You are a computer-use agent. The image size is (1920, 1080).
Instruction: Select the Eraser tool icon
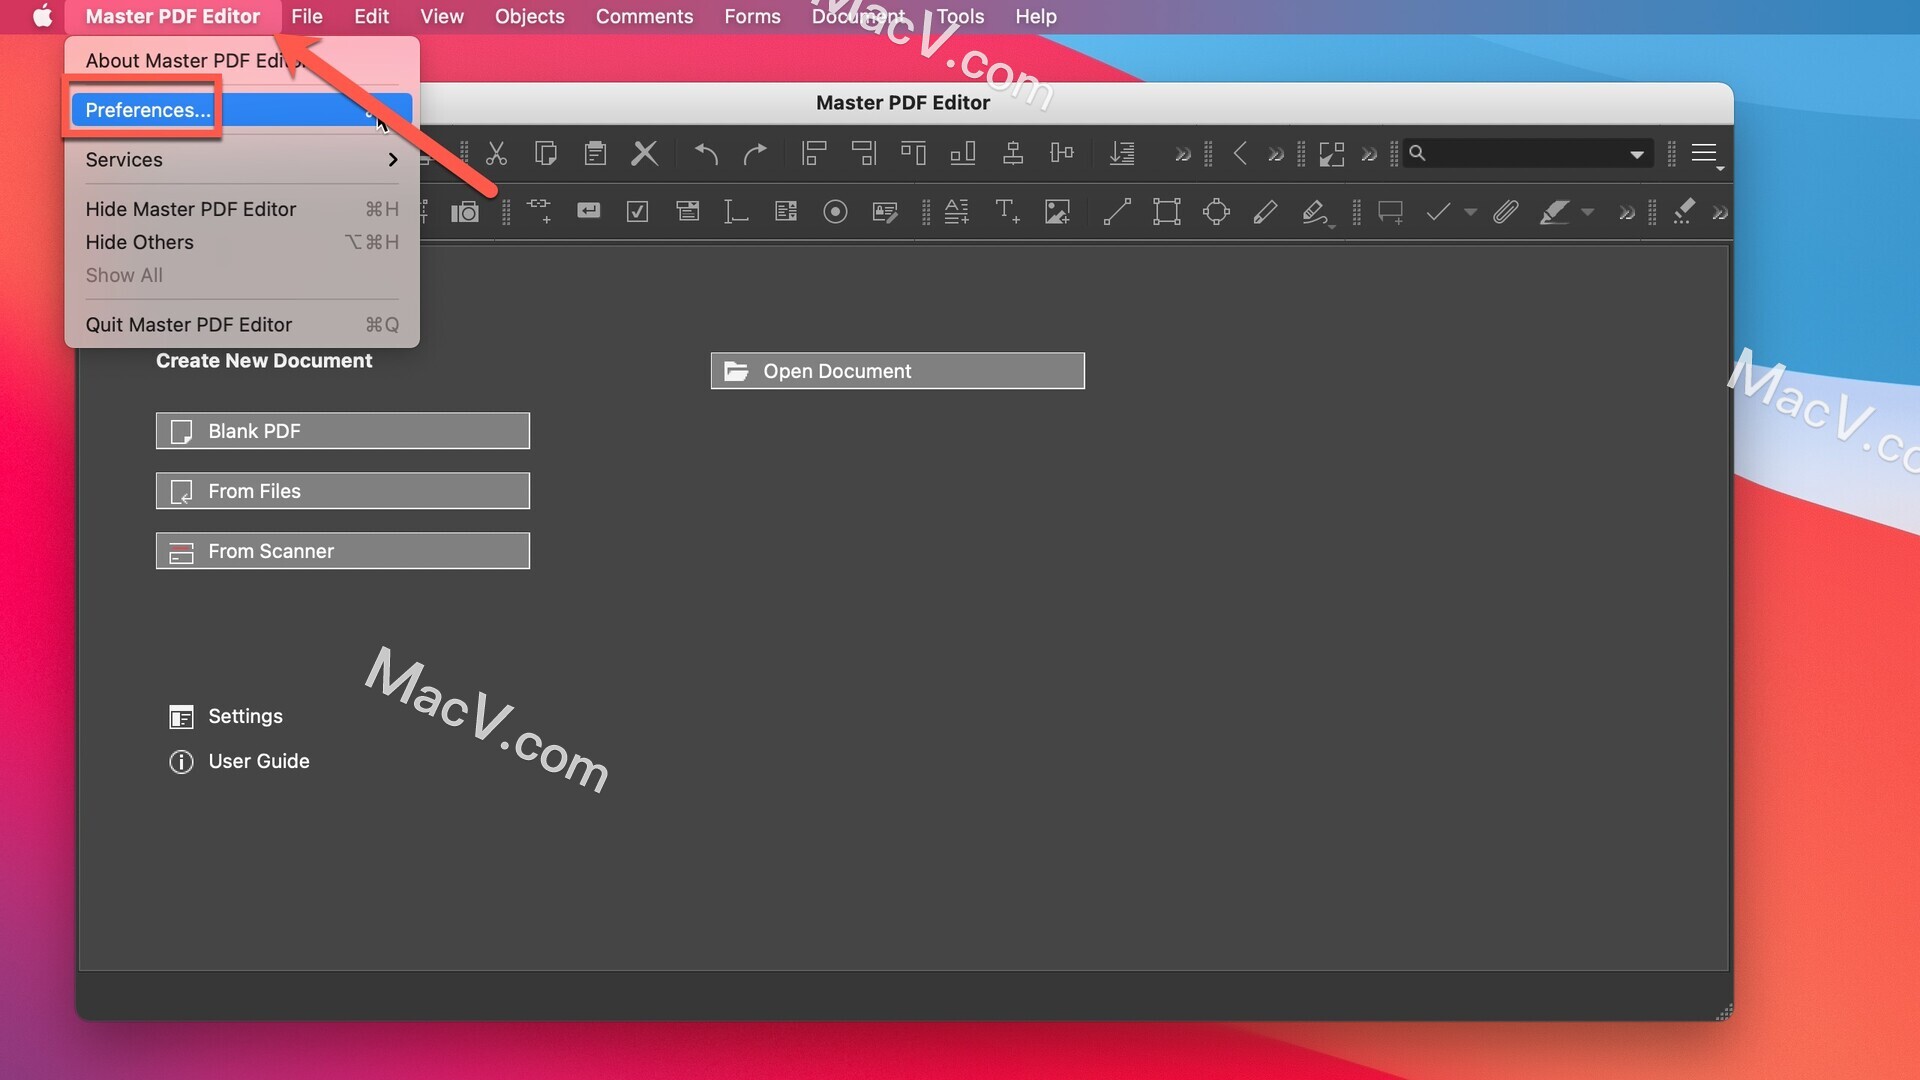tap(1684, 211)
